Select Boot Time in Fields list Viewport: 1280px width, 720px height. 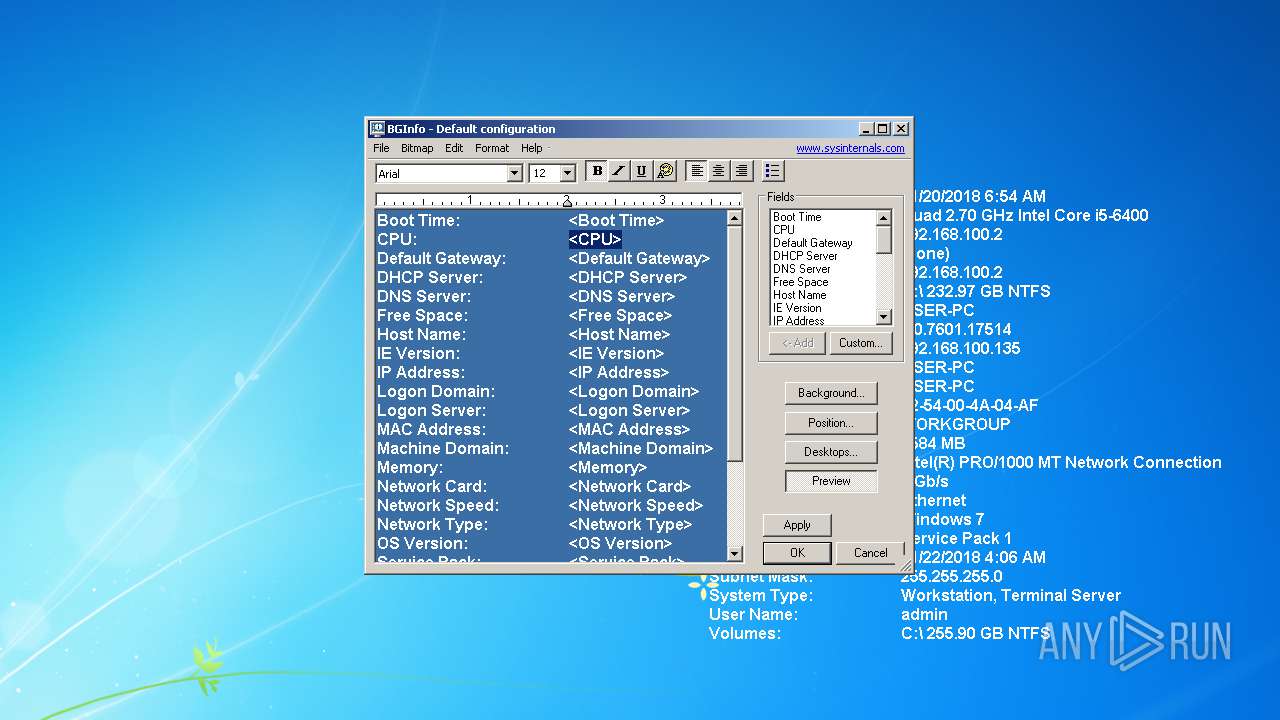[x=797, y=217]
